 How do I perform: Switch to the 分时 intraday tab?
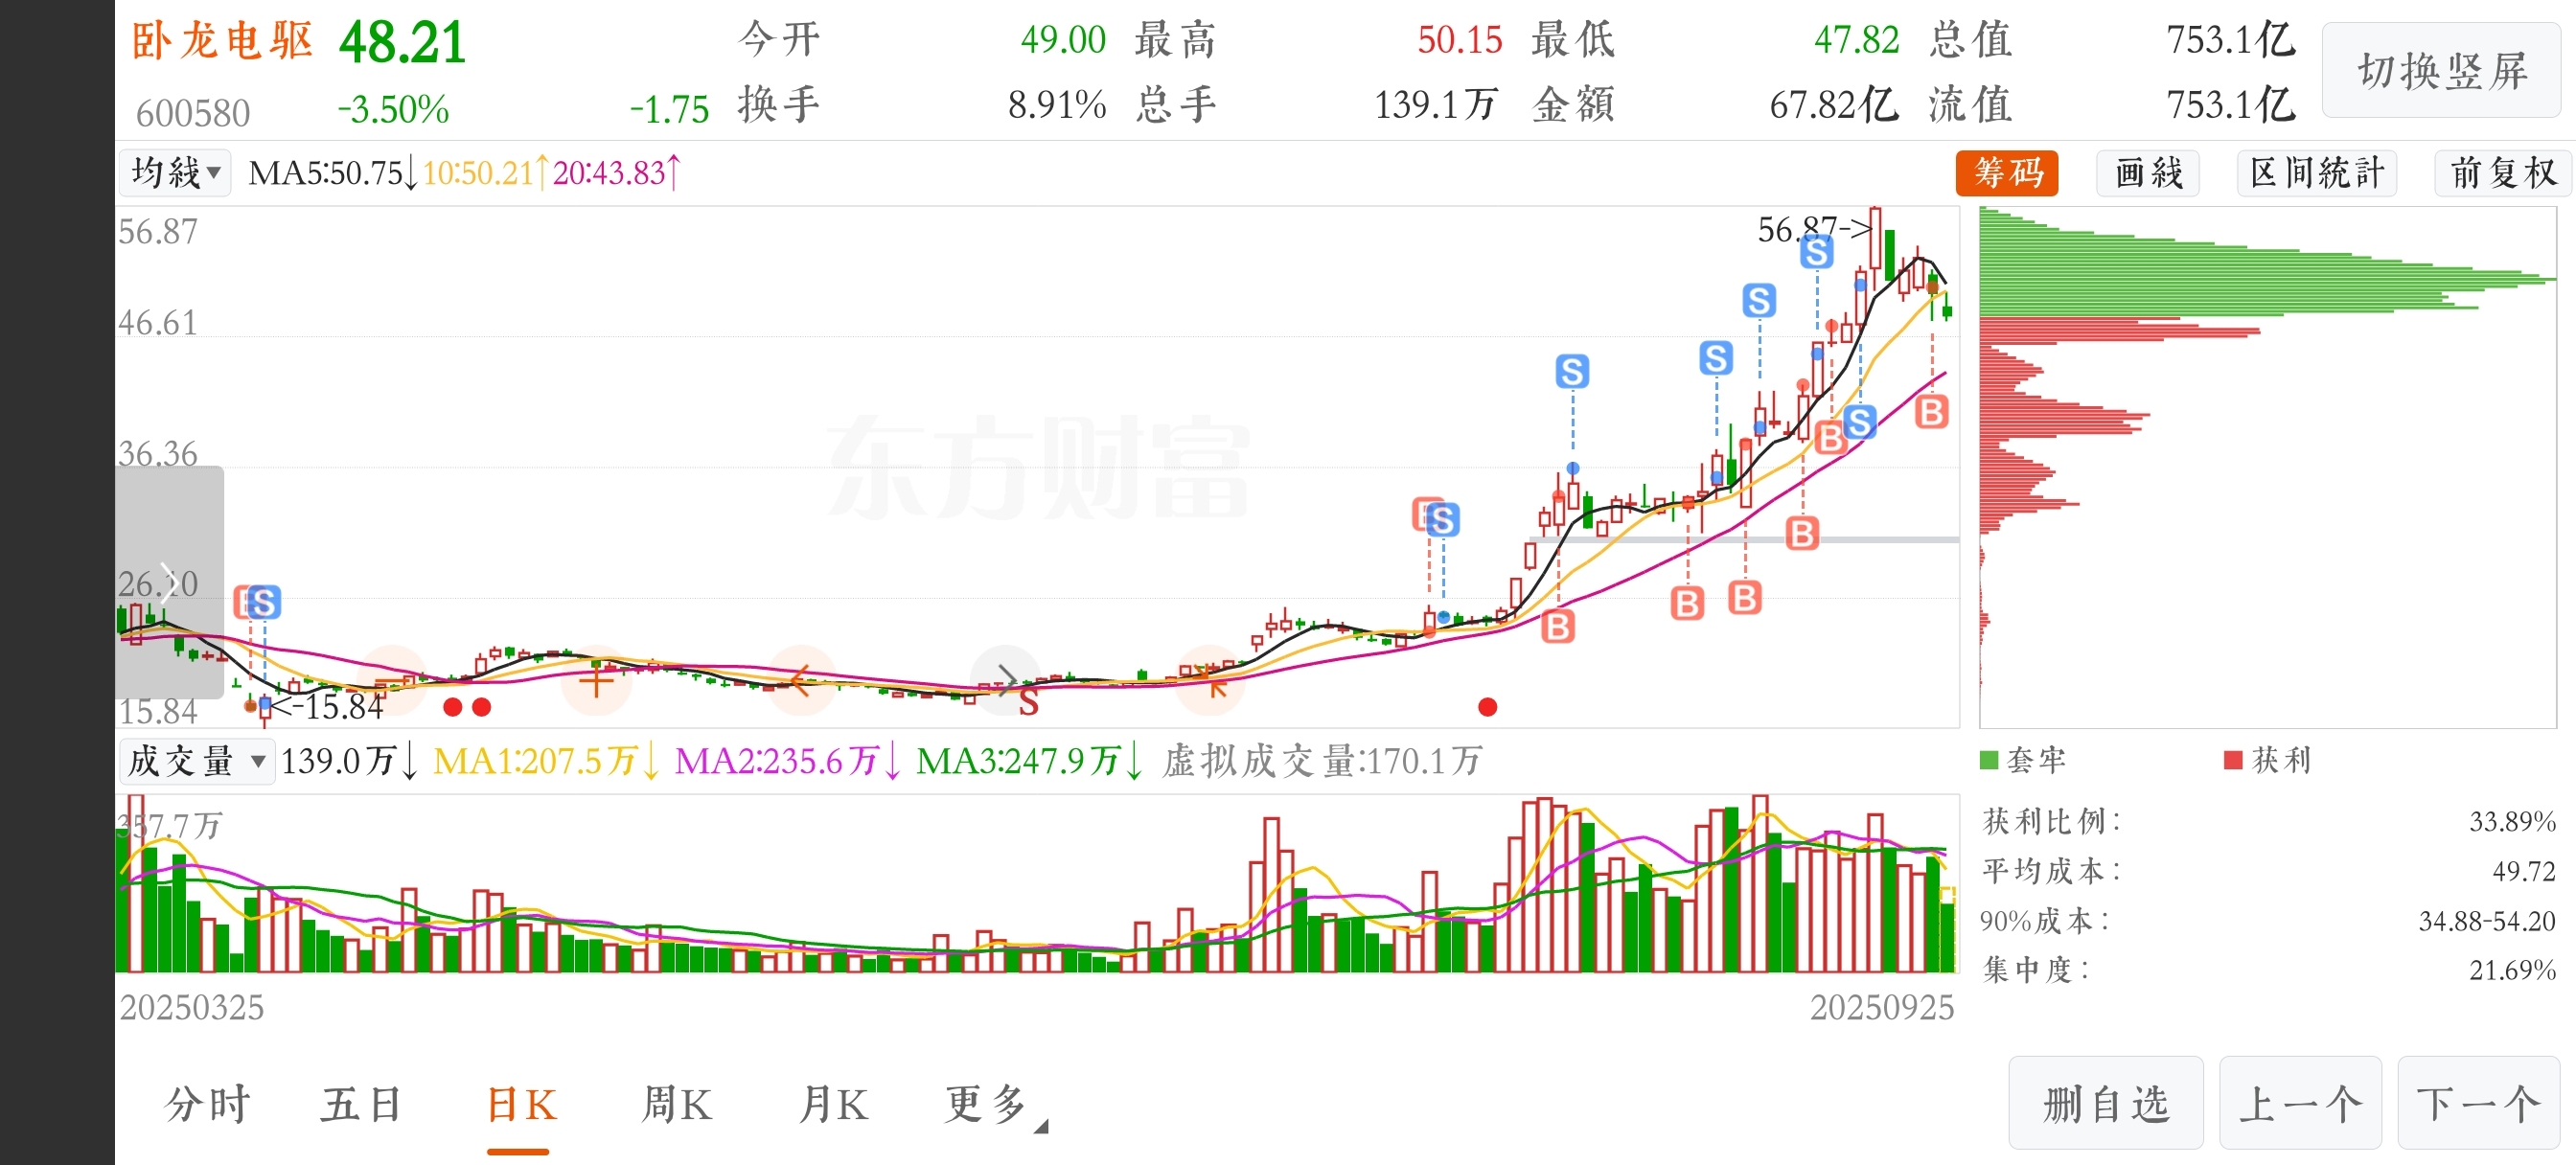point(207,1105)
